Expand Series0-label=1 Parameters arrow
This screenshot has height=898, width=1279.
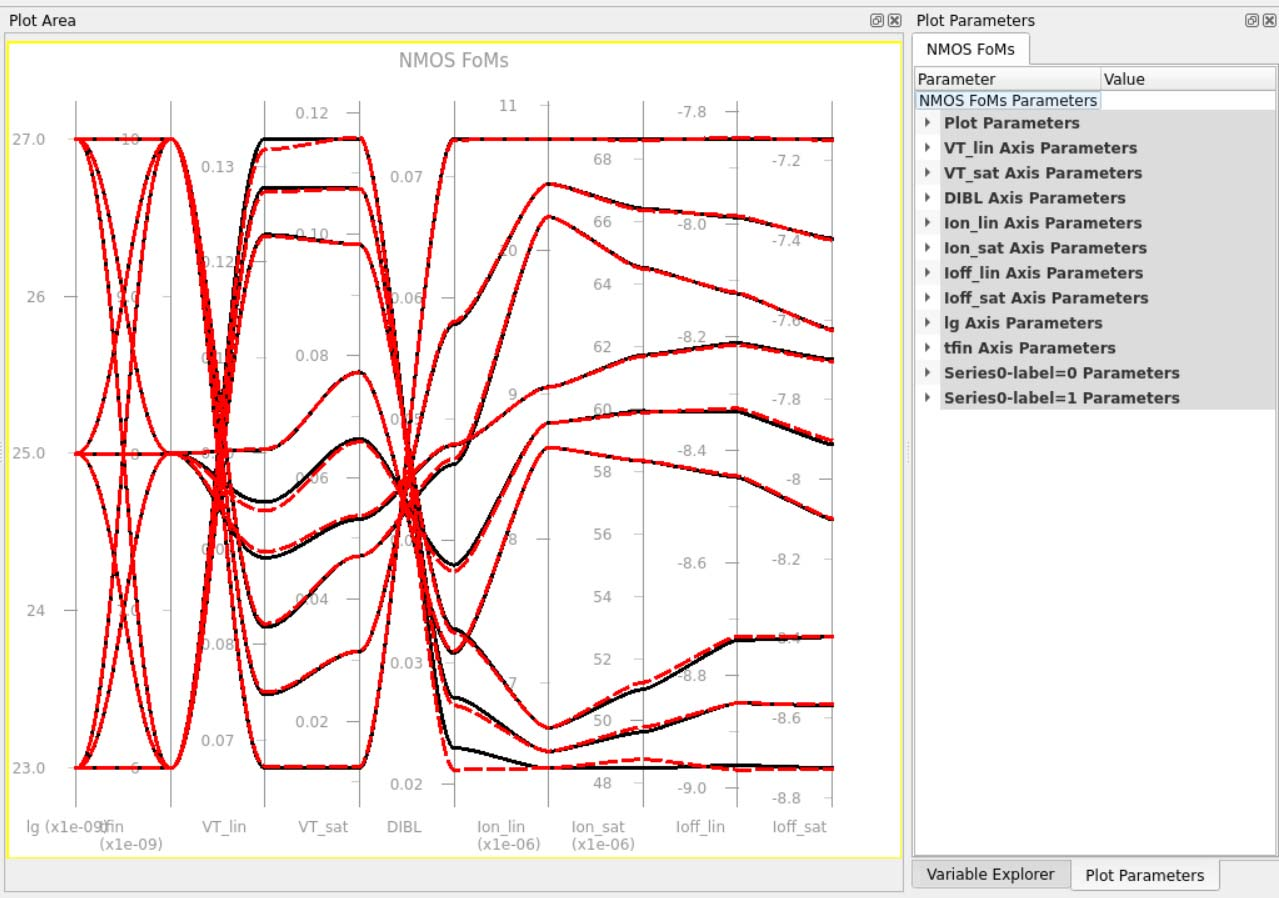928,398
